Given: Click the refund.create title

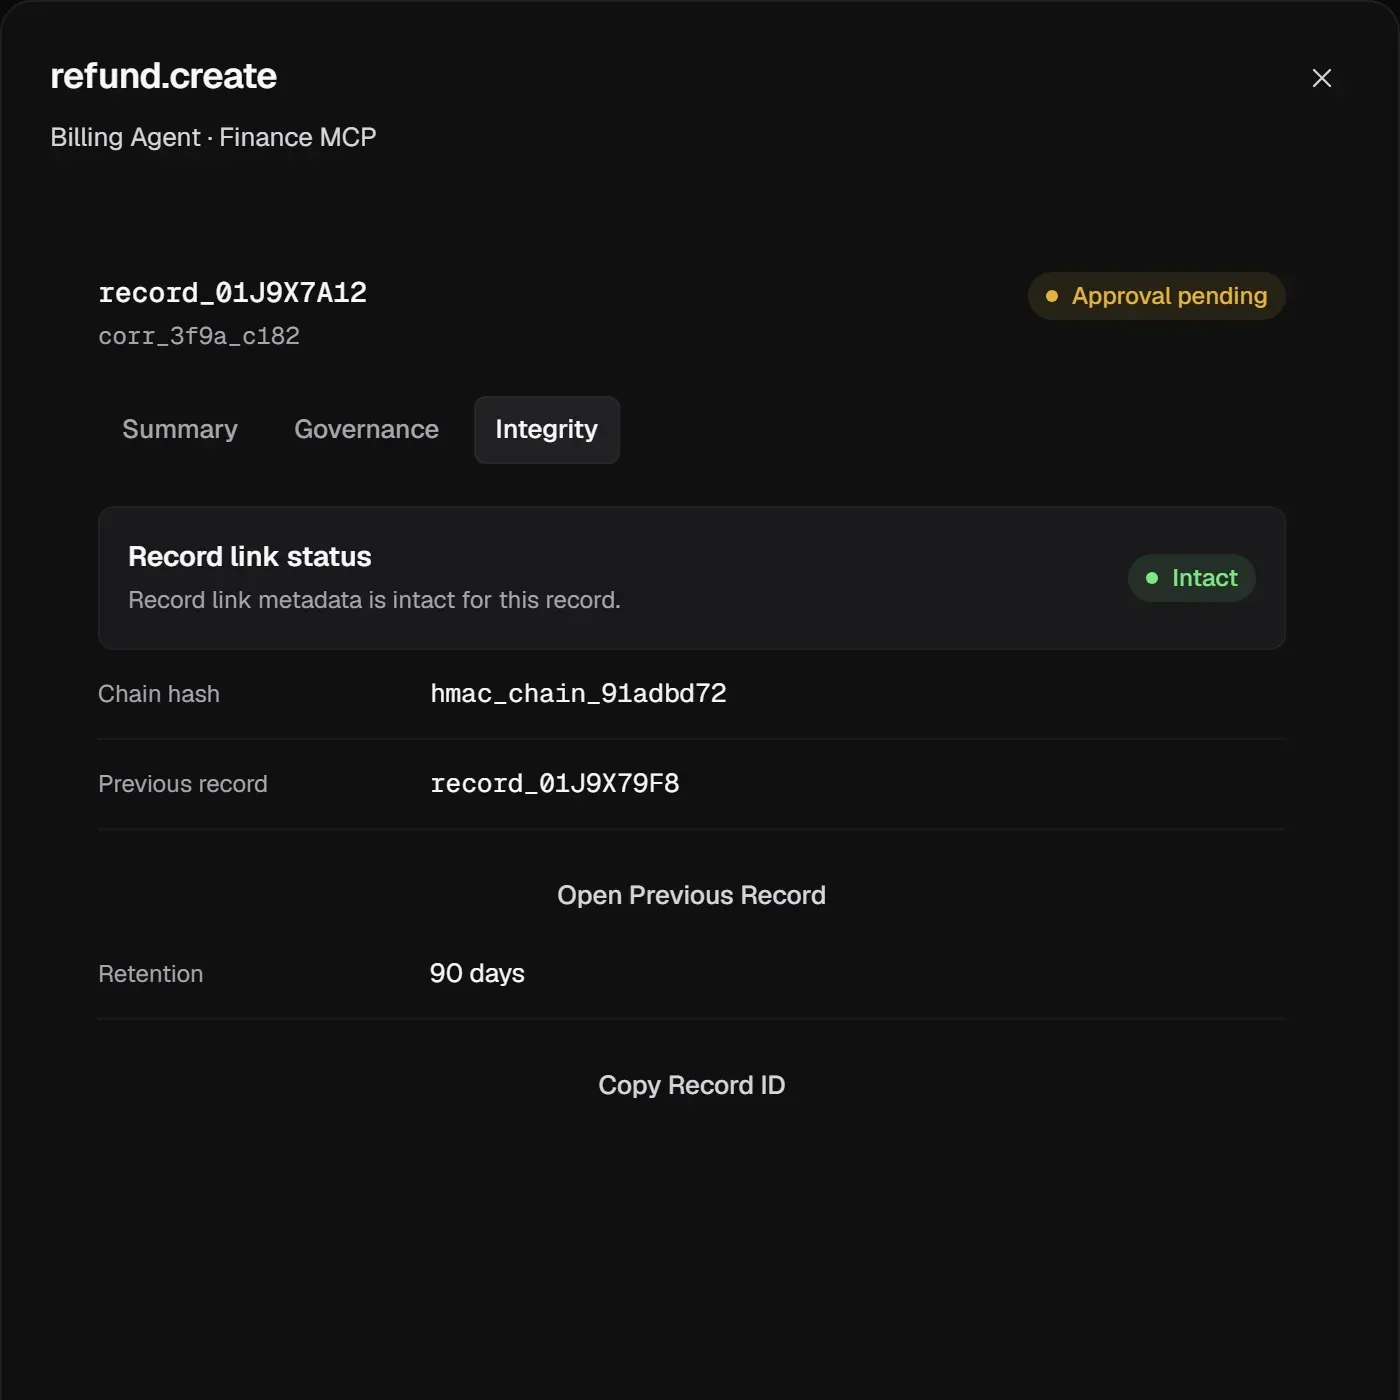Looking at the screenshot, I should click(163, 76).
